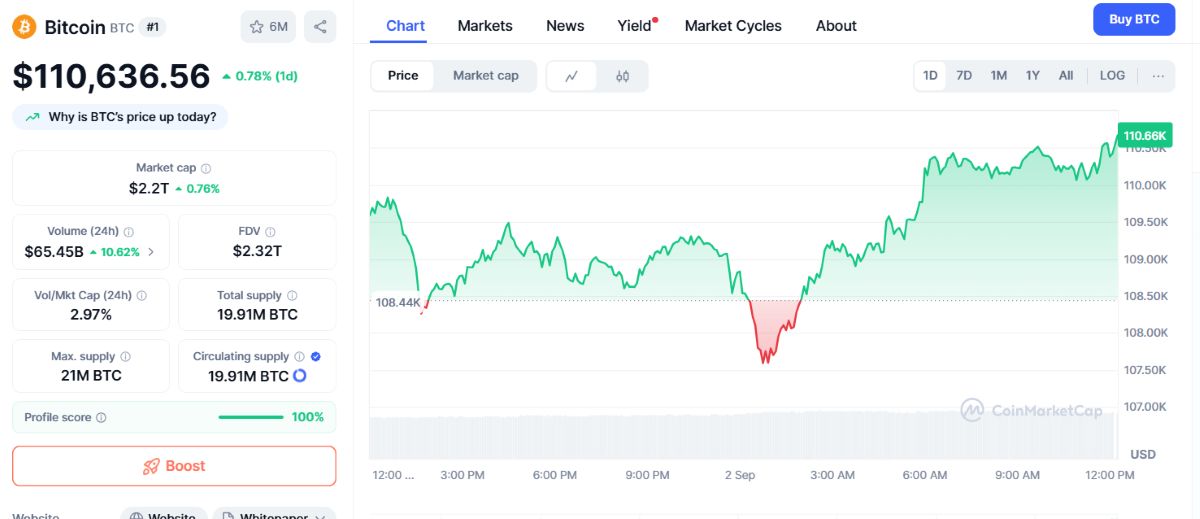Set chart range to 1D
This screenshot has height=519, width=1200.
click(930, 76)
